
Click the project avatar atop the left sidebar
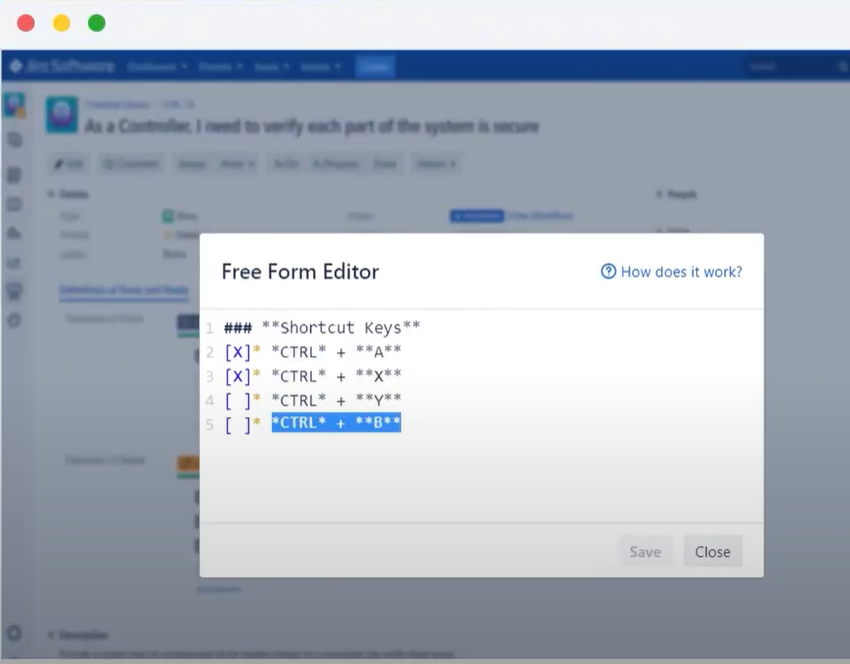click(x=14, y=103)
